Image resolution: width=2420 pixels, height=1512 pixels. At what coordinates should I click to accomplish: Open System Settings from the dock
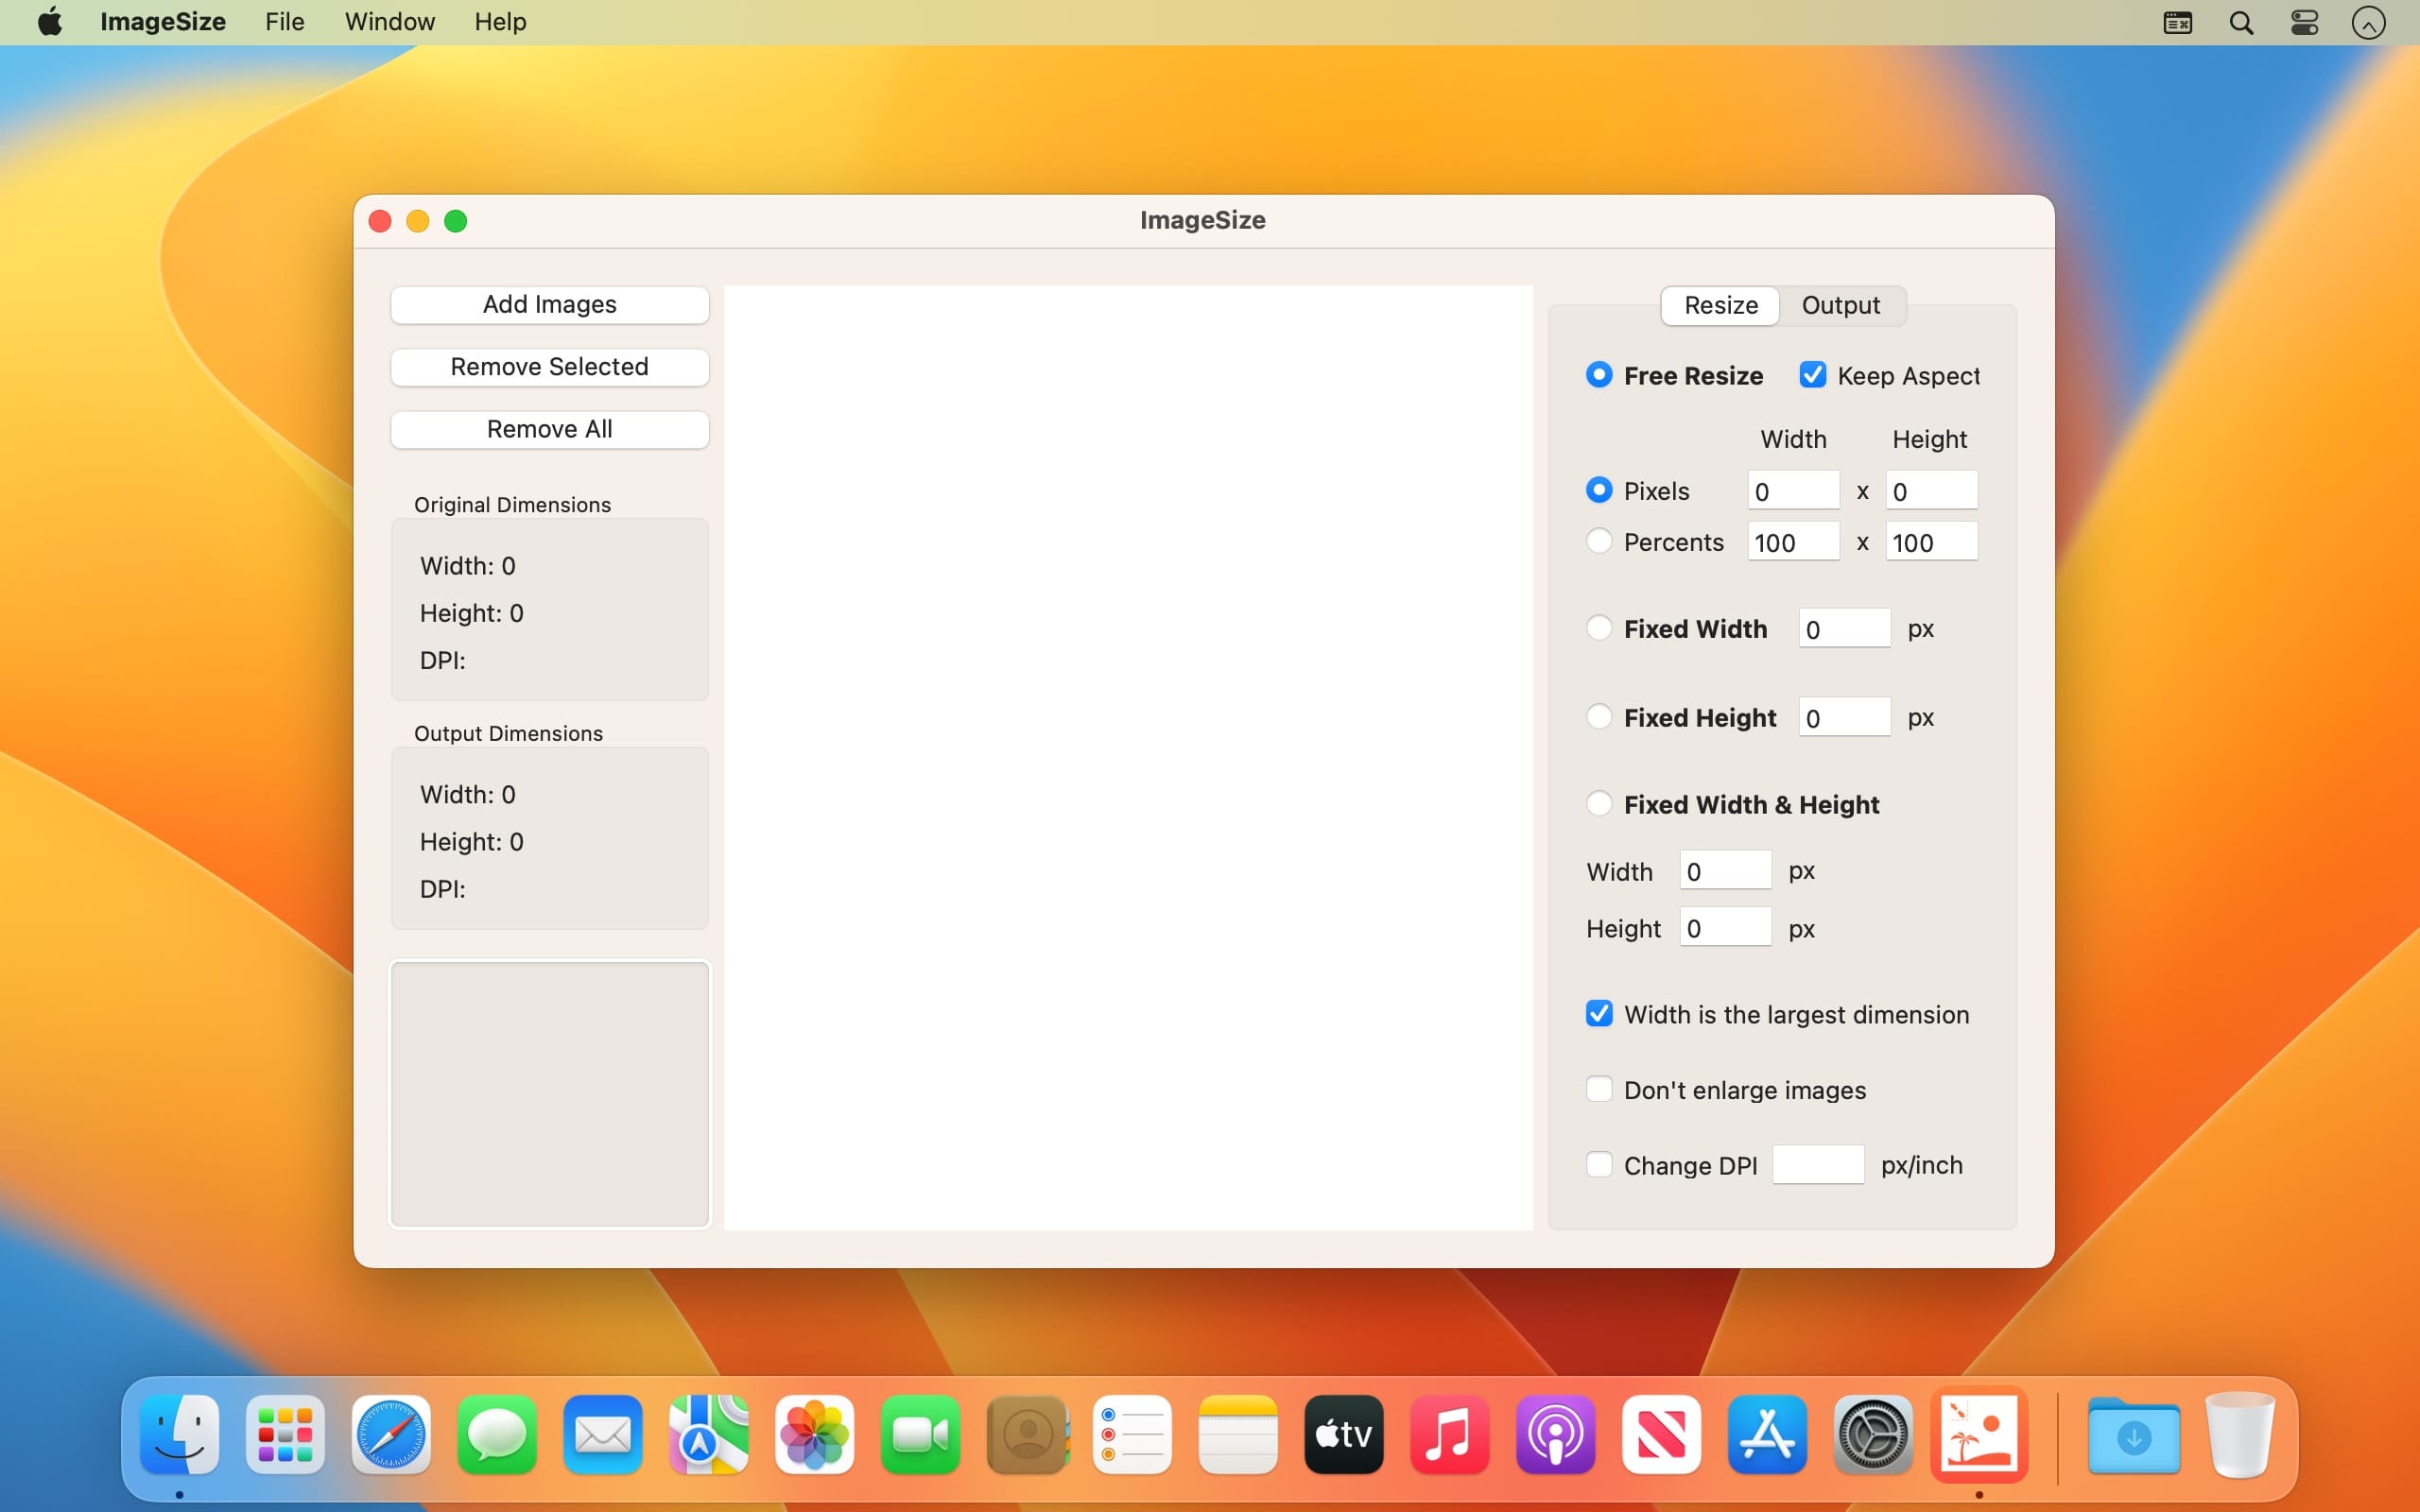click(x=1874, y=1434)
